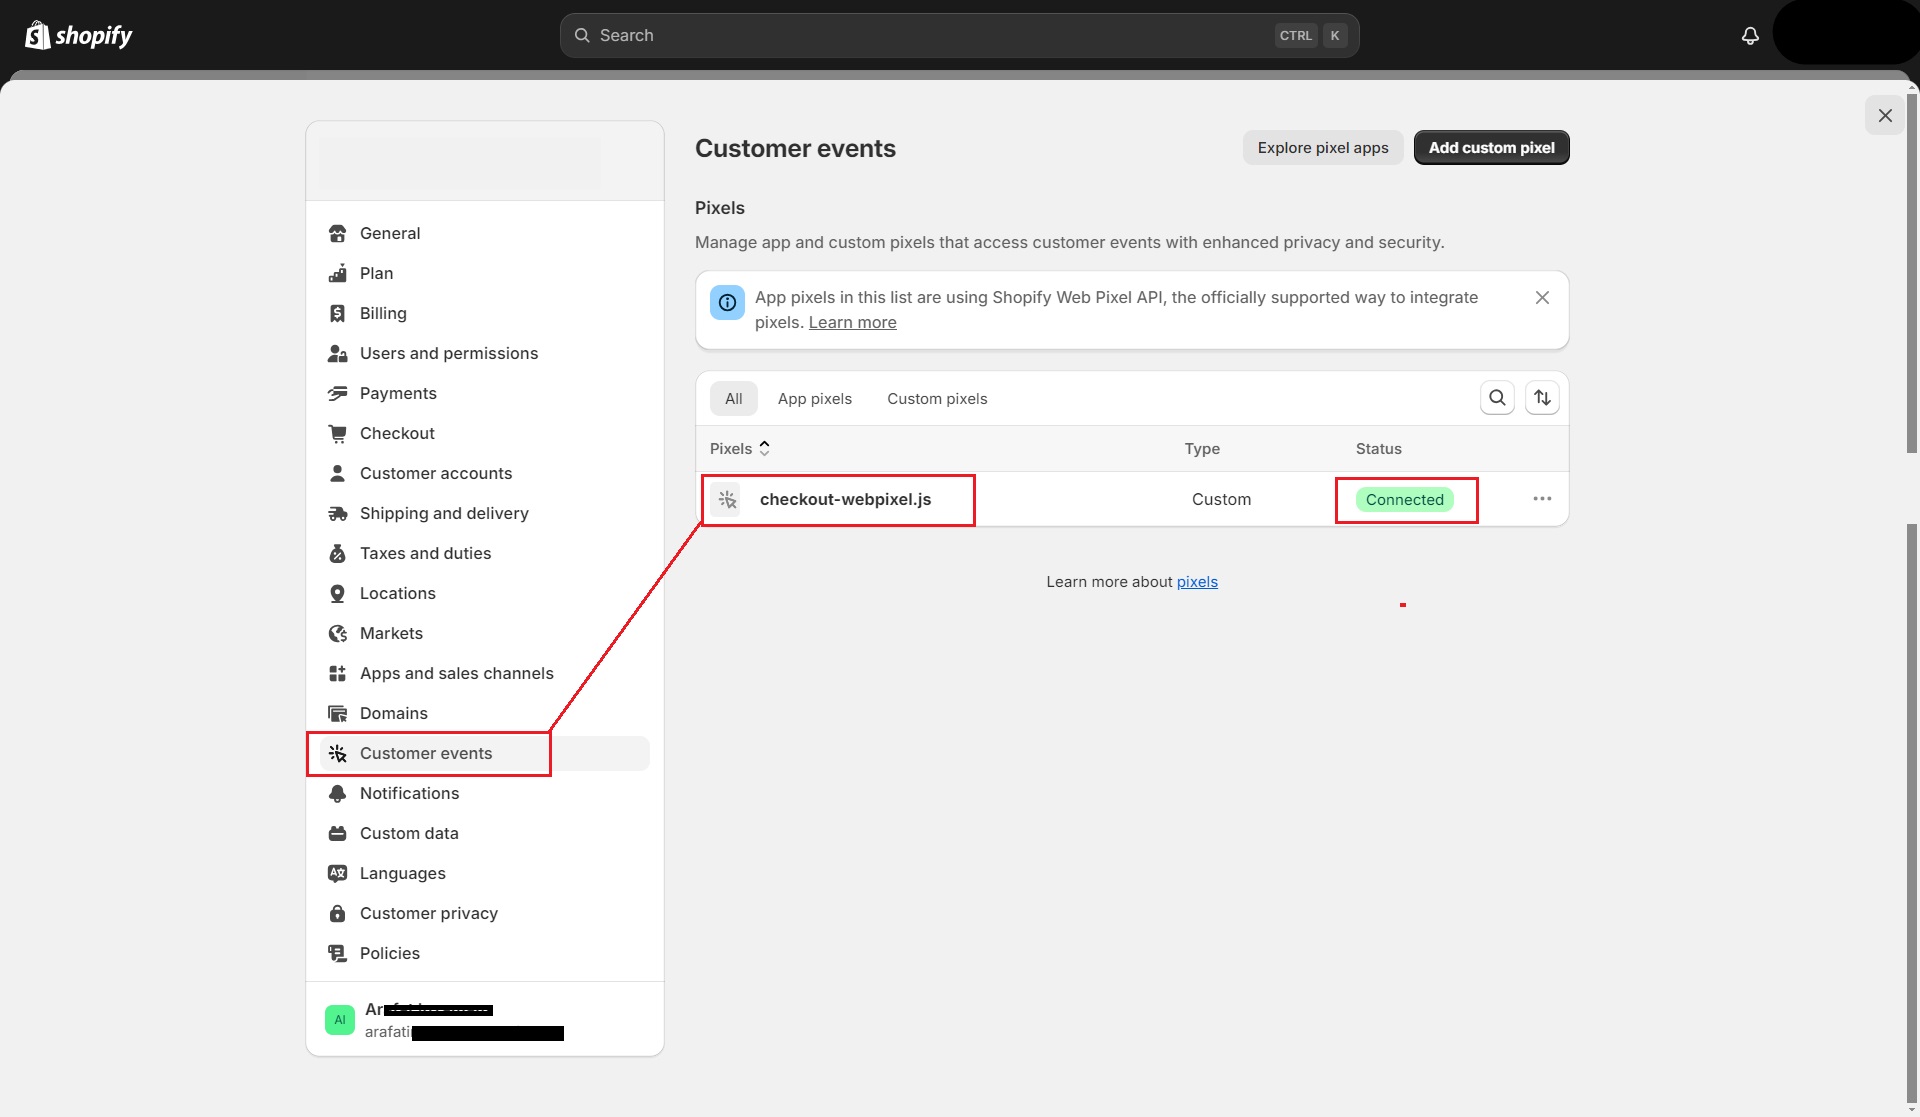Click the Custom type cell
Viewport: 1920px width, 1117px height.
click(x=1221, y=499)
